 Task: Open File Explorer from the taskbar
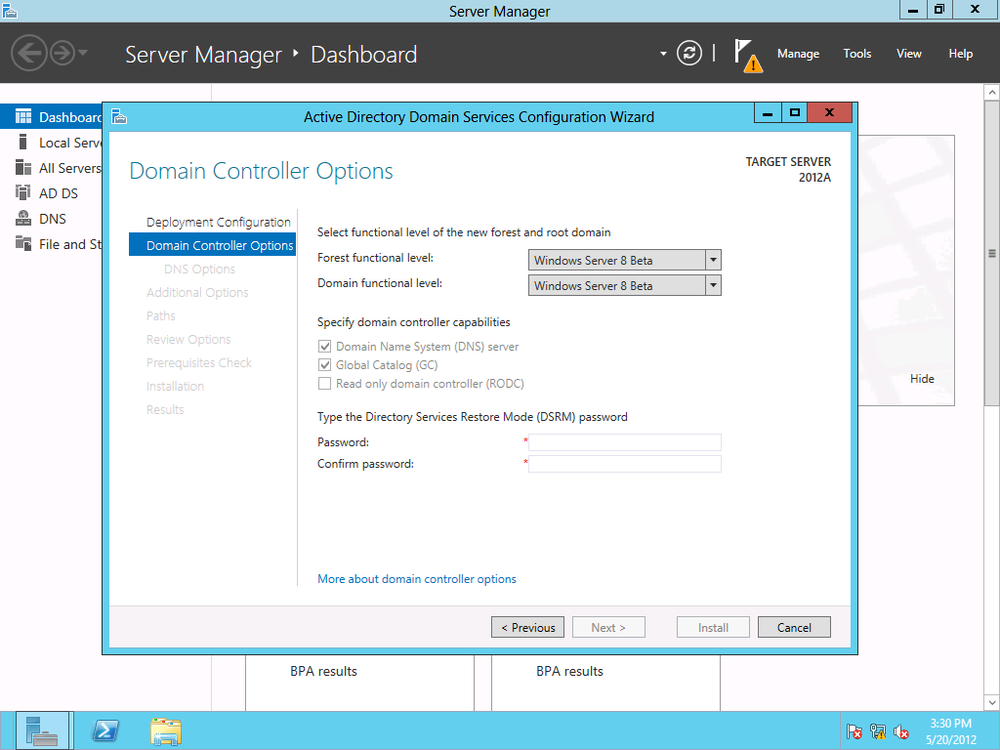[166, 731]
